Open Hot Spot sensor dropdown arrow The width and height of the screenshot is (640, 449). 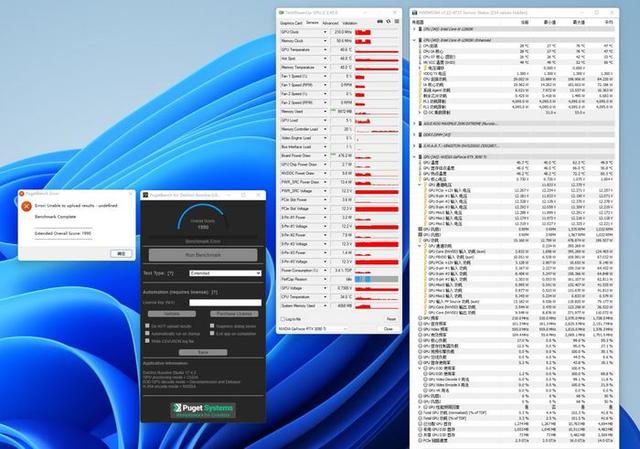tap(325, 58)
